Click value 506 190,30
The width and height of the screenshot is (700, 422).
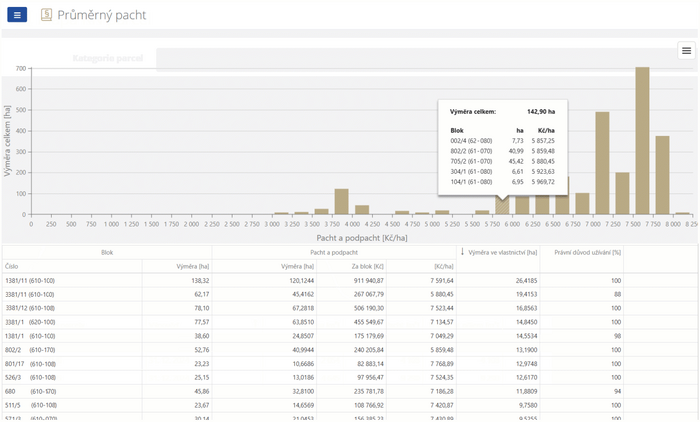tap(369, 308)
